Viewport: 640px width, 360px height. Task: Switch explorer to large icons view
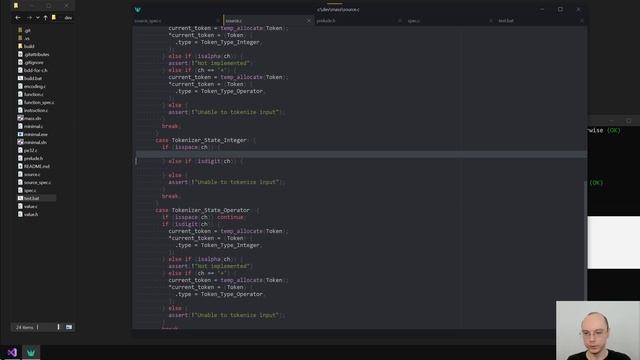(x=69, y=327)
